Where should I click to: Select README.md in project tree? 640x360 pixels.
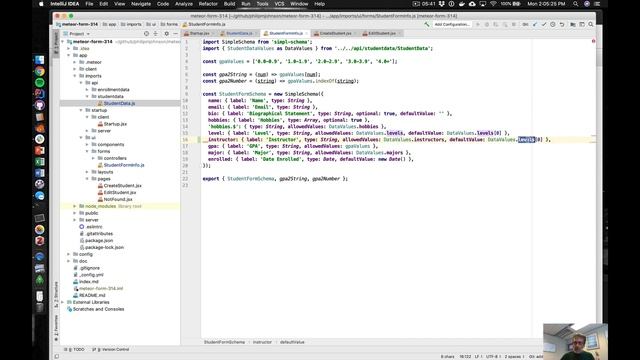point(92,296)
